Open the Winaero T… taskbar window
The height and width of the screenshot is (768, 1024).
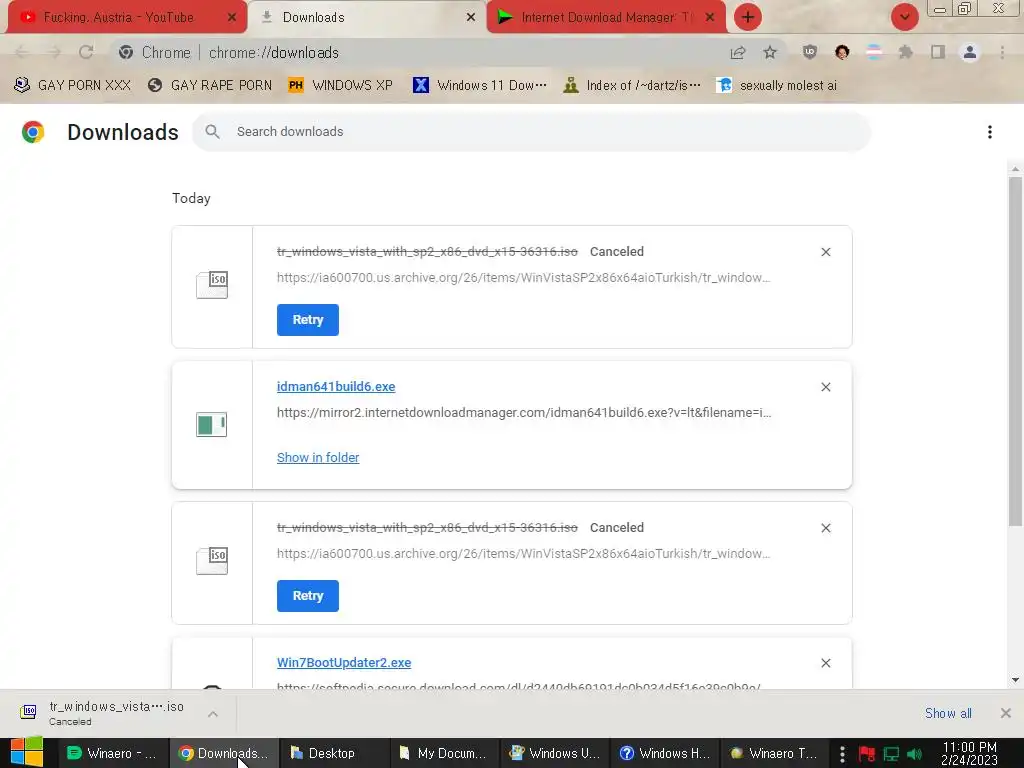pos(776,754)
